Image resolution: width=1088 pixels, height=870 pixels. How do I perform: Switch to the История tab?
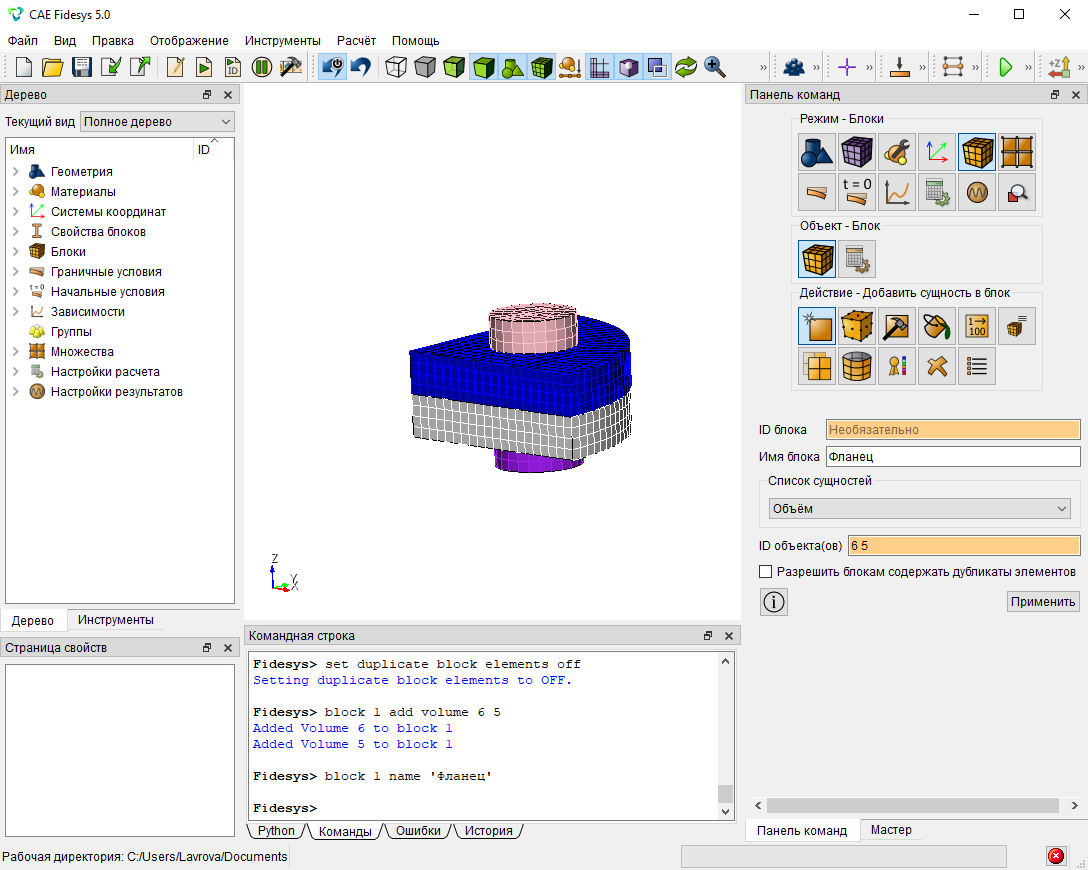pyautogui.click(x=488, y=830)
